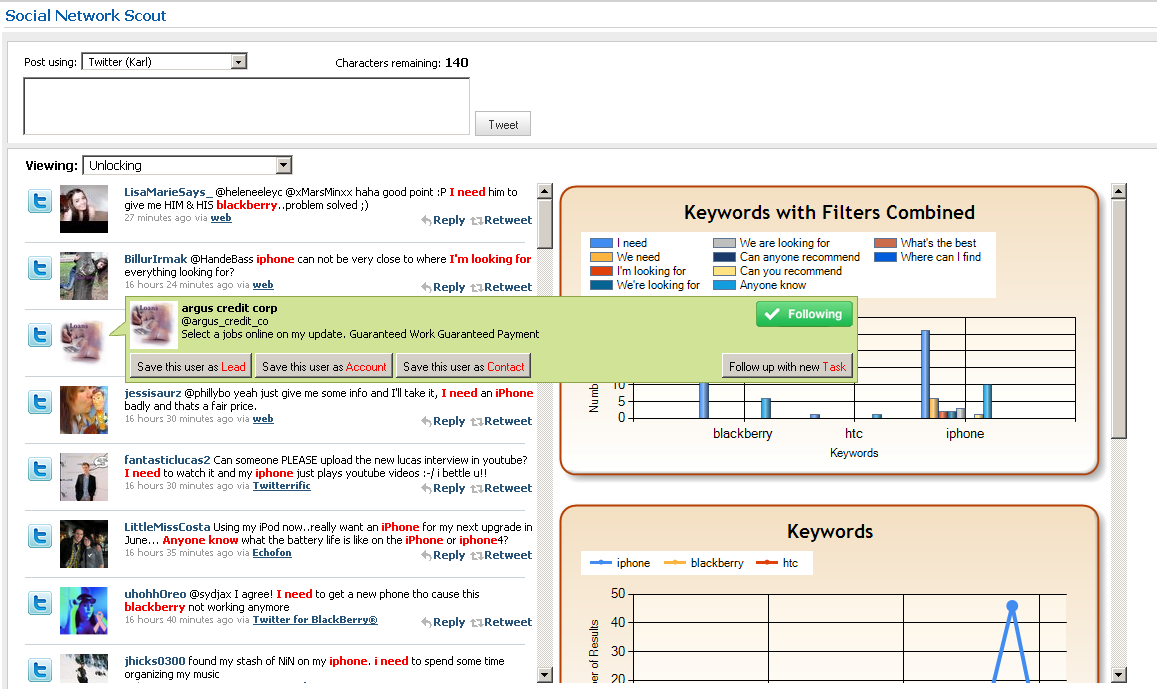Open Twitter for BlackBerry source link
Screen dimensions: 1157x689
[315, 620]
